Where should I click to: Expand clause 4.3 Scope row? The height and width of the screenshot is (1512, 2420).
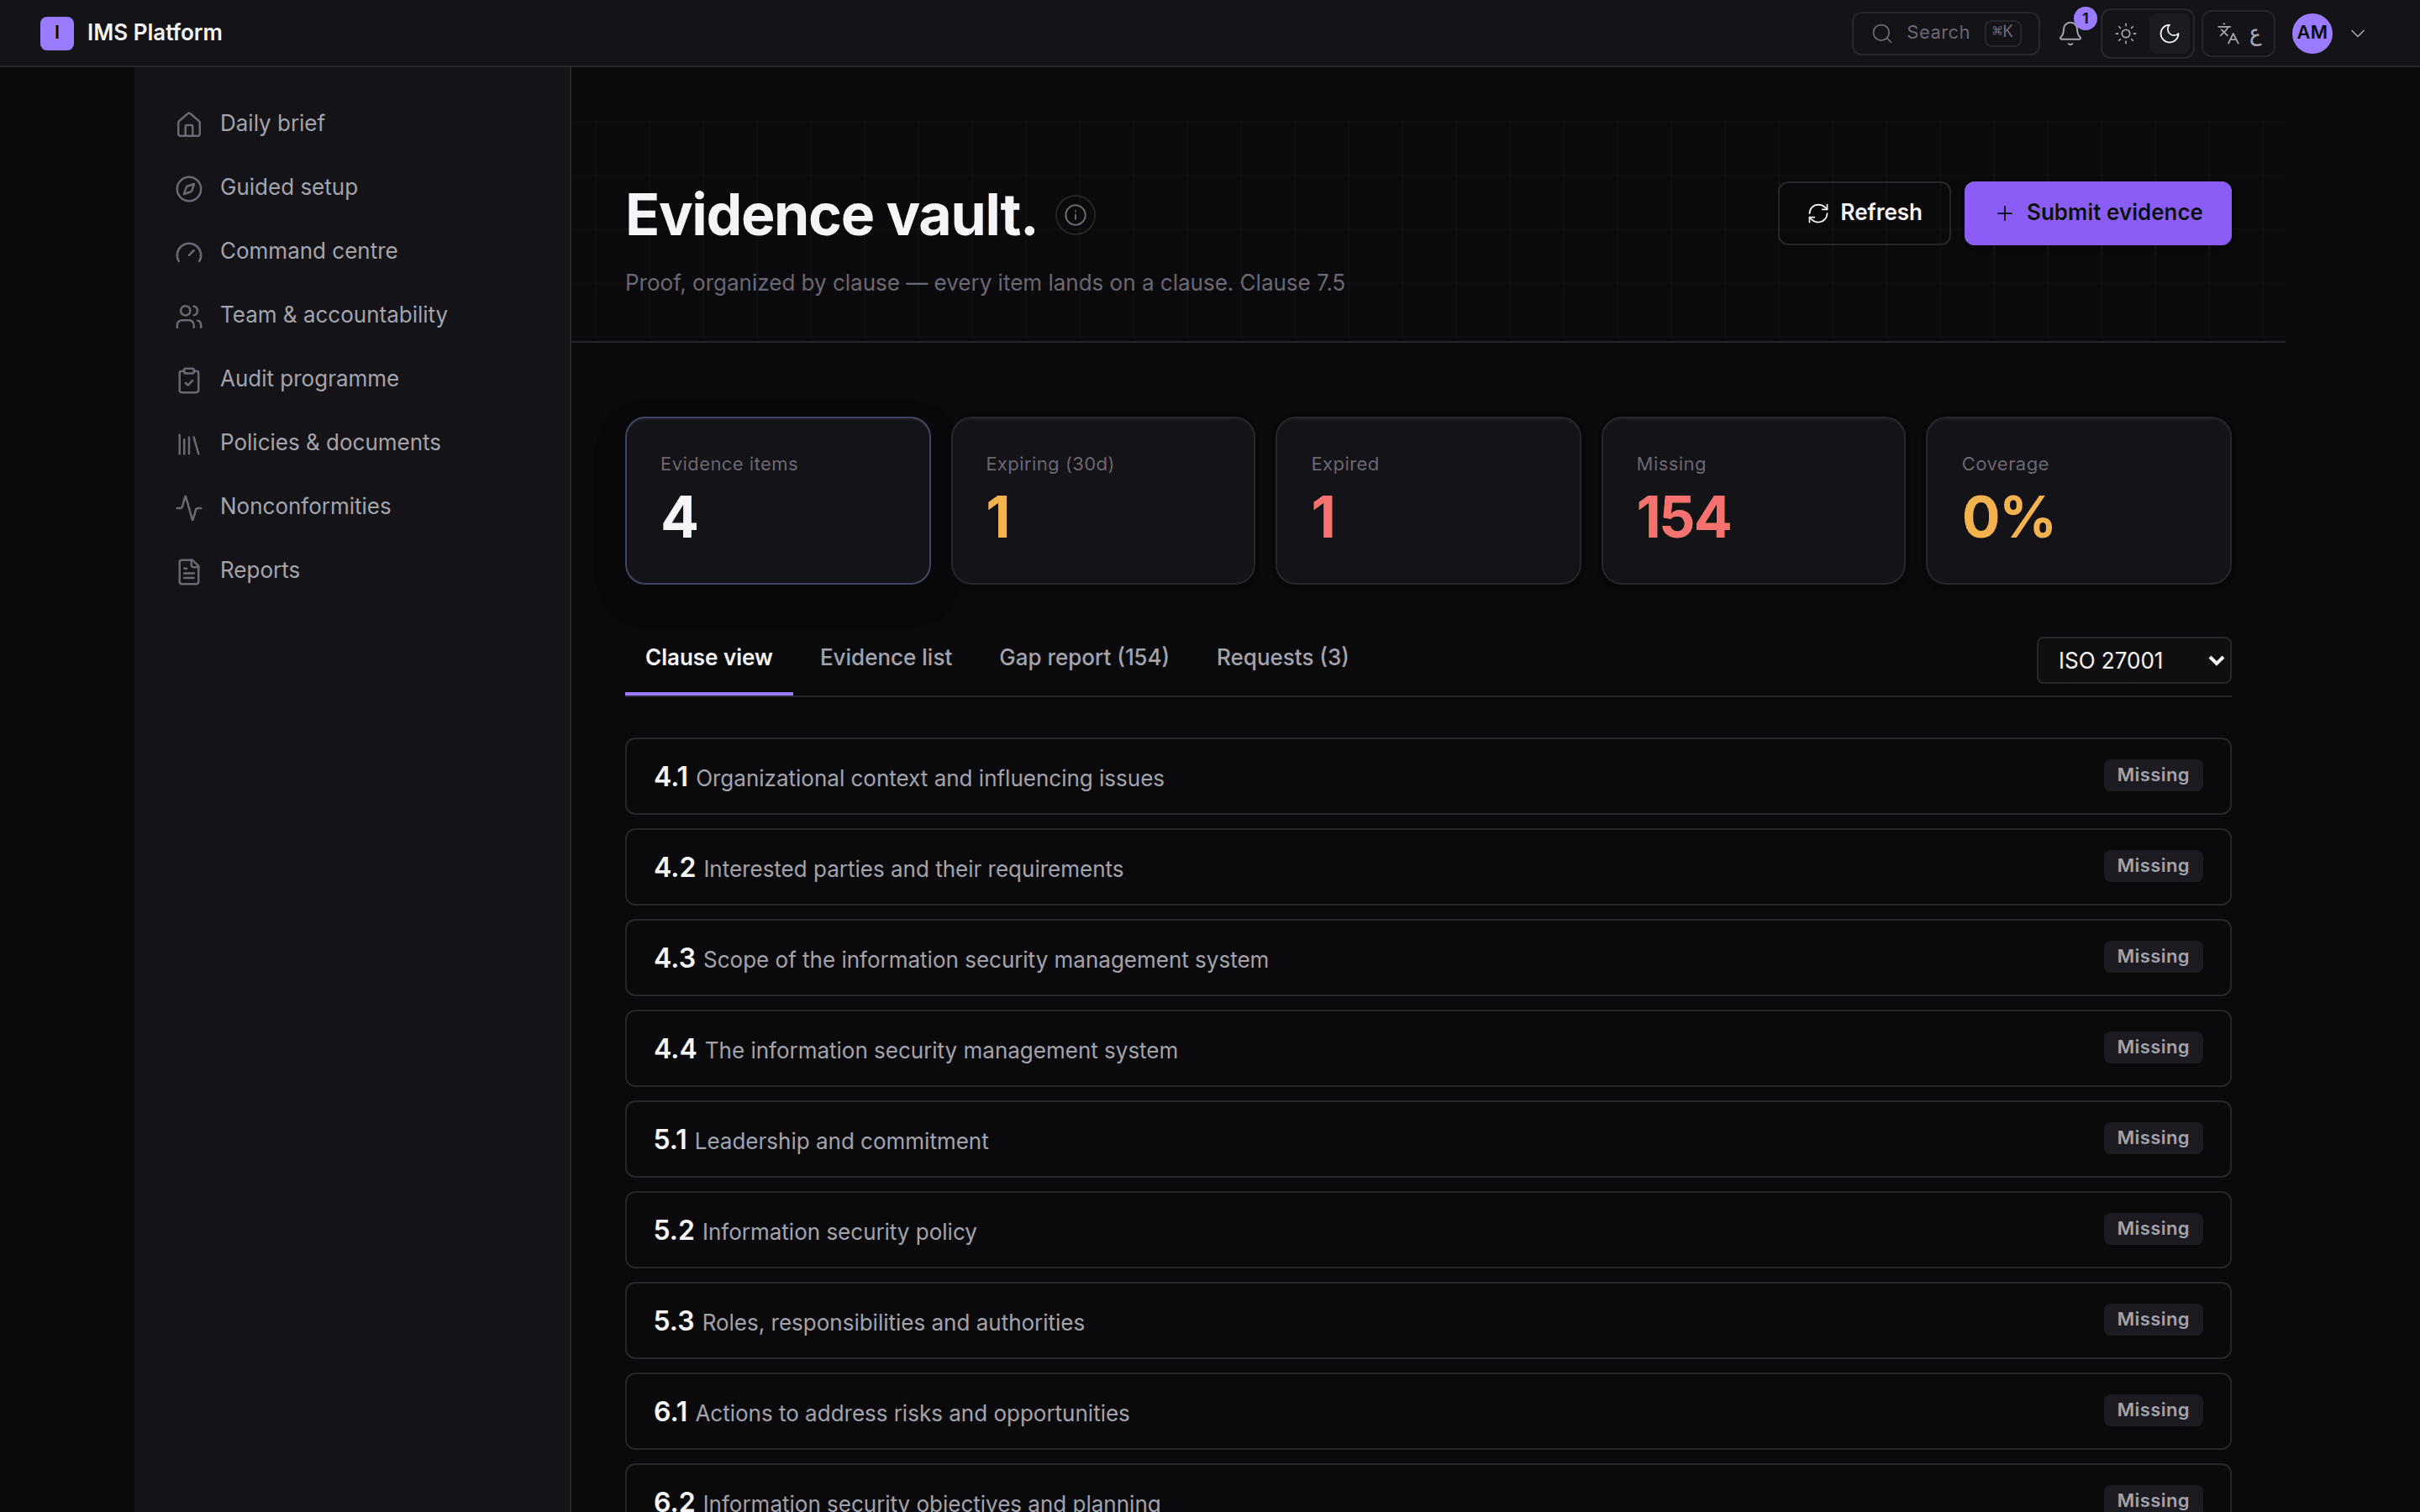tap(1428, 958)
